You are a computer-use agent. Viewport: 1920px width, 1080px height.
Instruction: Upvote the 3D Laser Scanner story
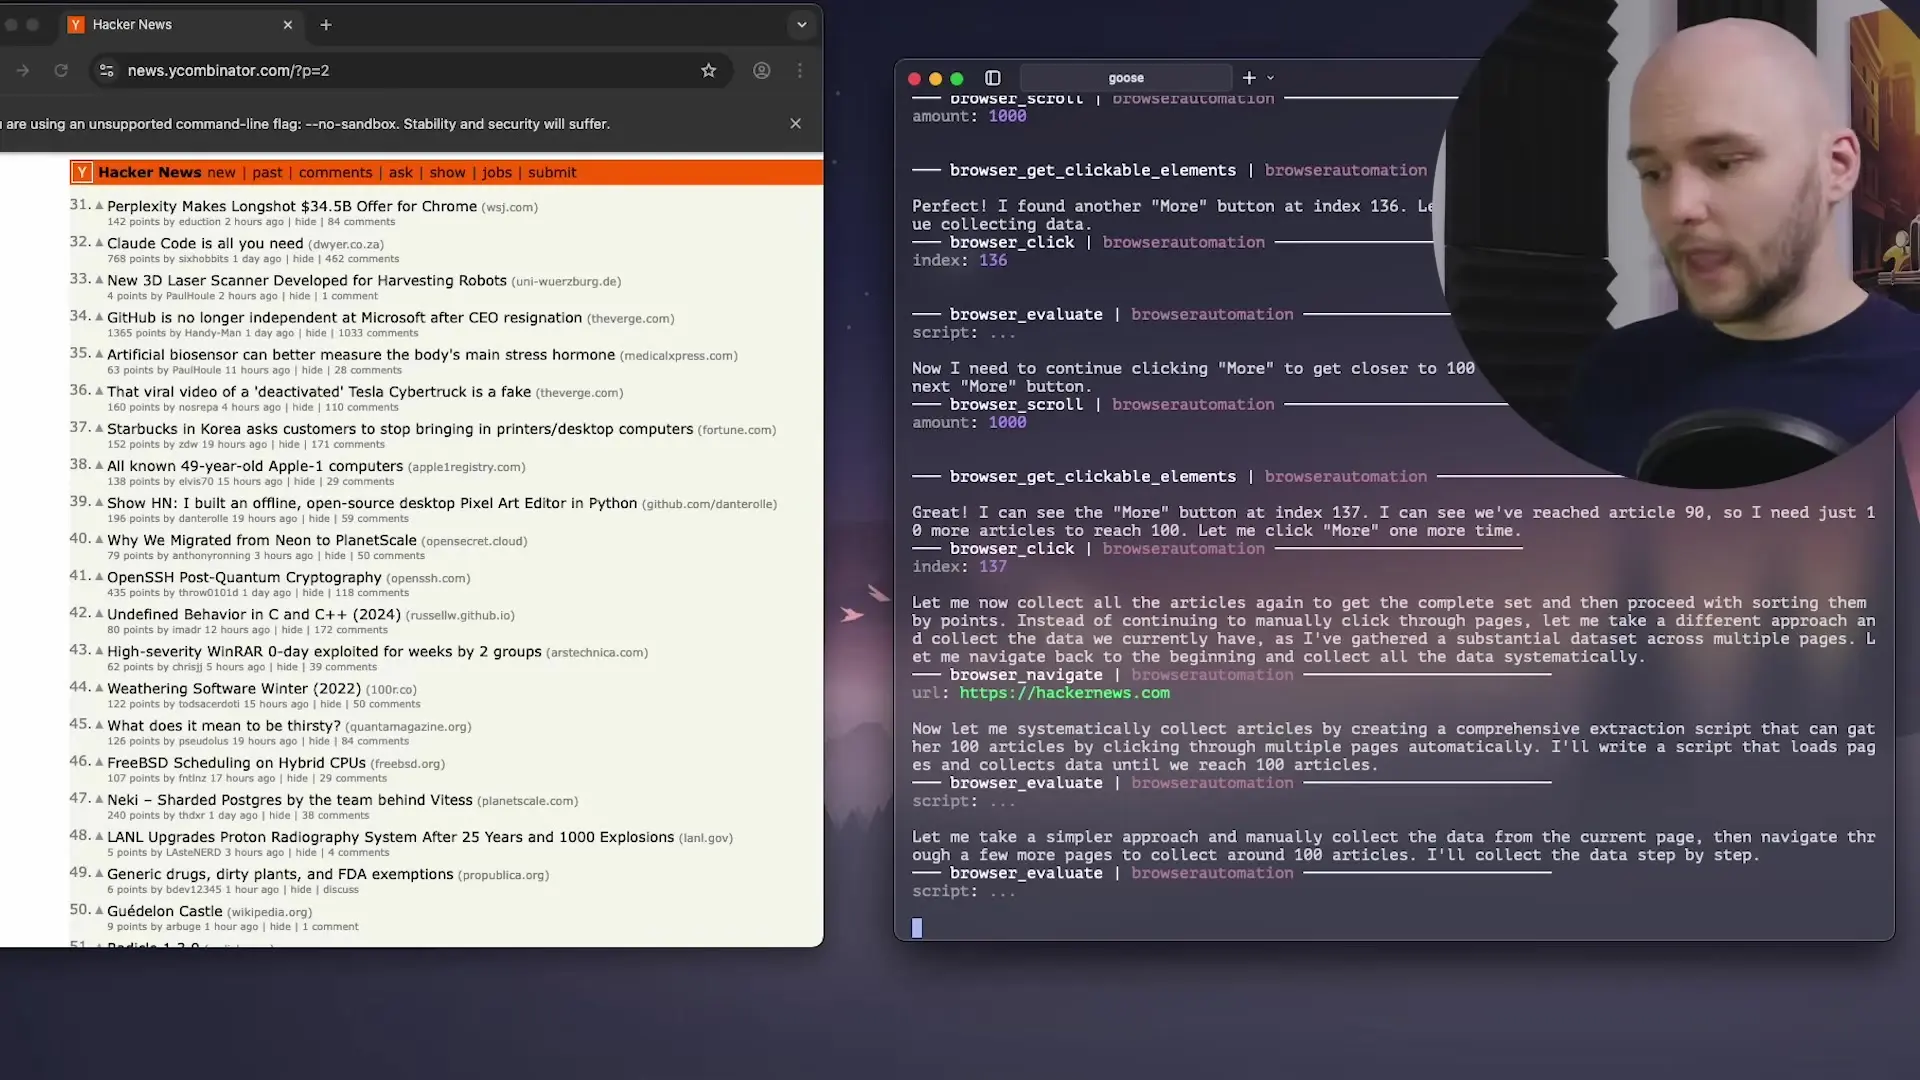(99, 279)
